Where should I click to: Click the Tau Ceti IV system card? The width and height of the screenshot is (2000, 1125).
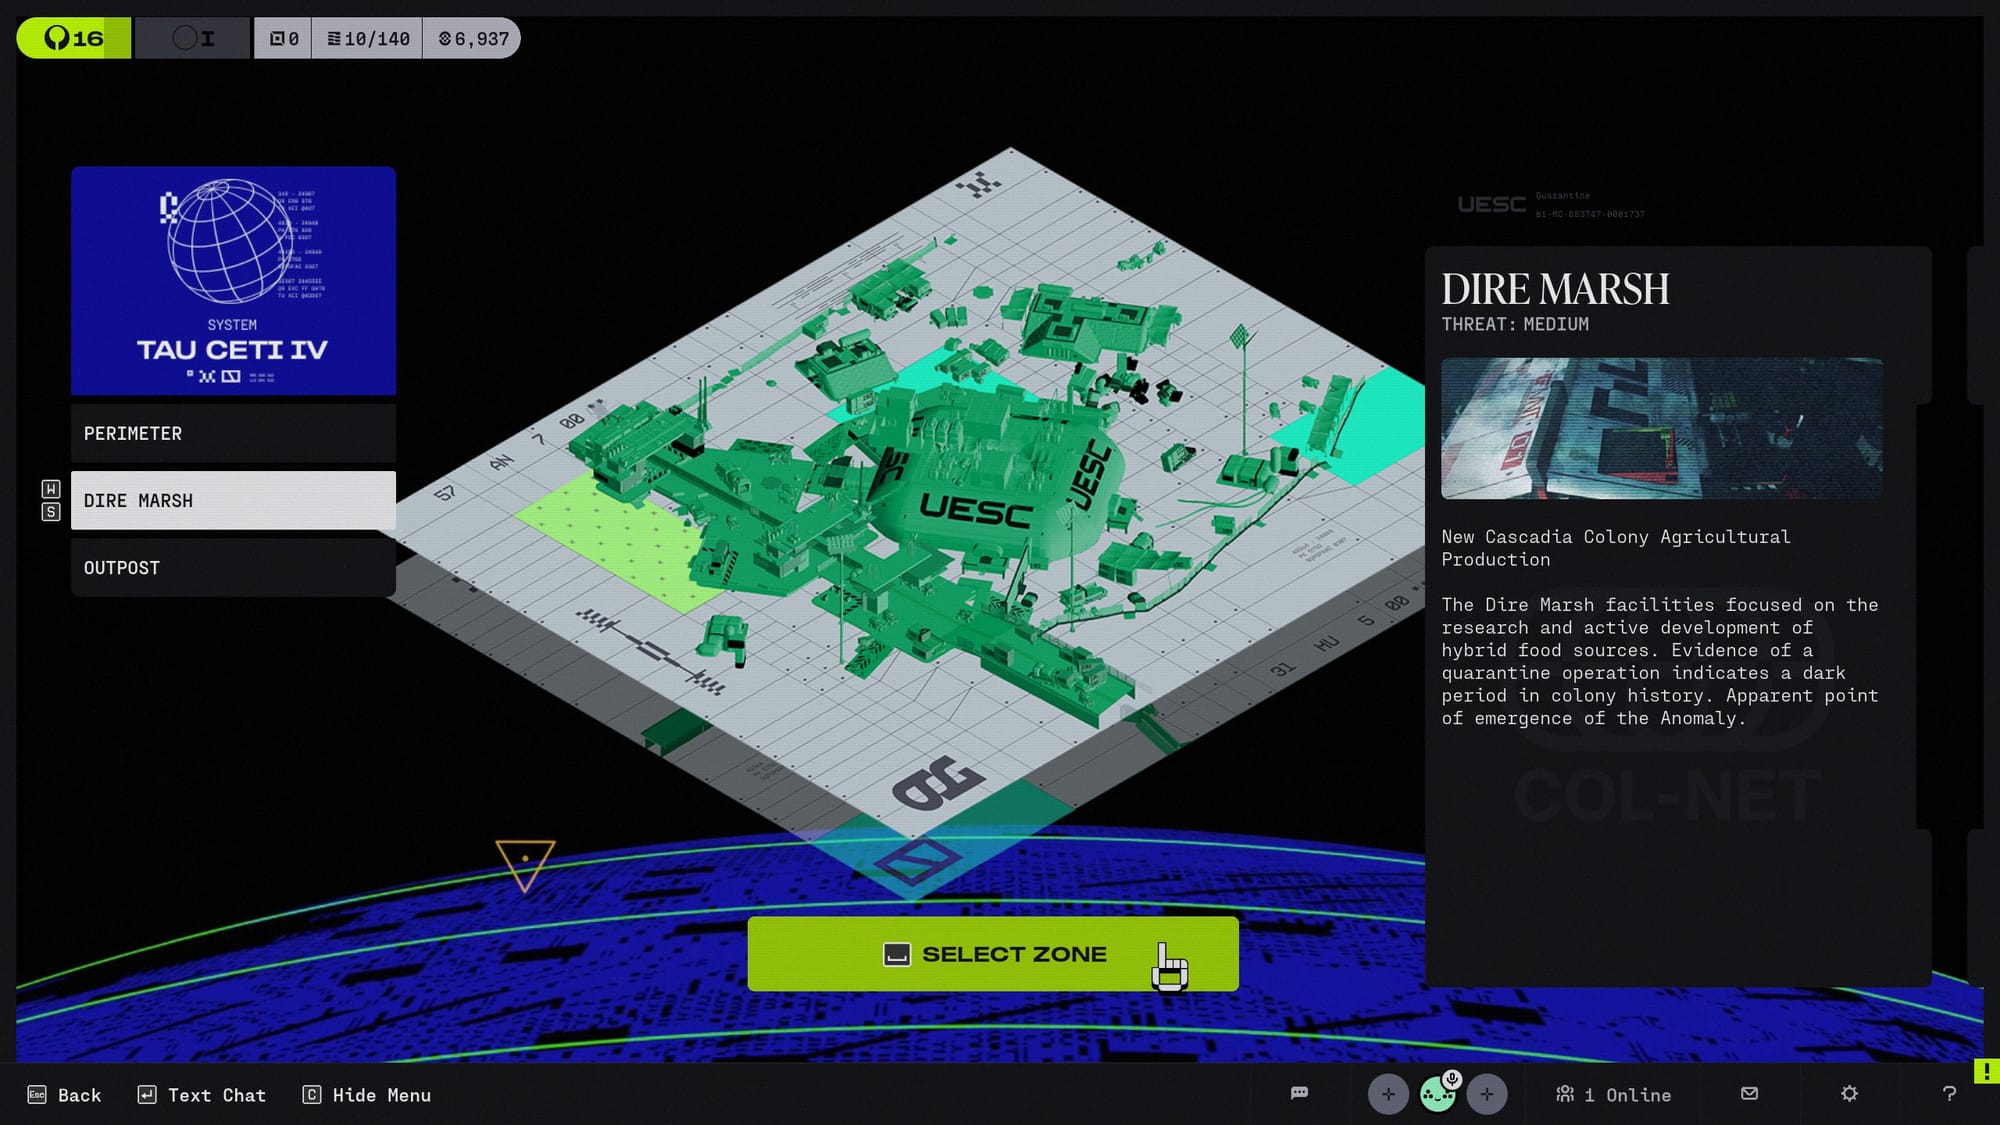pyautogui.click(x=233, y=281)
